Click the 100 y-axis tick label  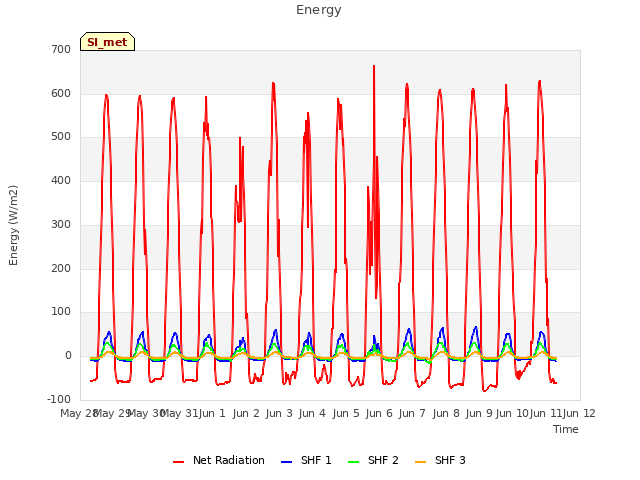coord(61,312)
